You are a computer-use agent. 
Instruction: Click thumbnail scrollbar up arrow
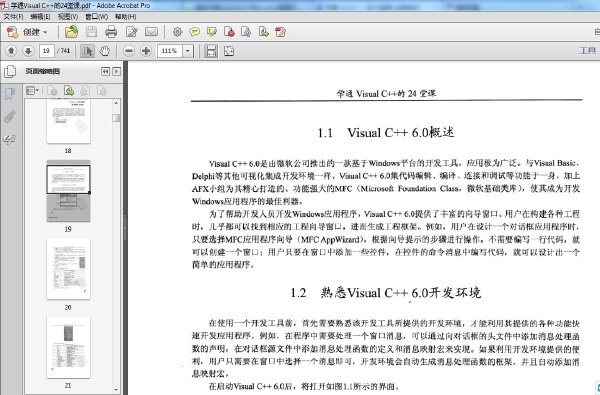pyautogui.click(x=116, y=103)
